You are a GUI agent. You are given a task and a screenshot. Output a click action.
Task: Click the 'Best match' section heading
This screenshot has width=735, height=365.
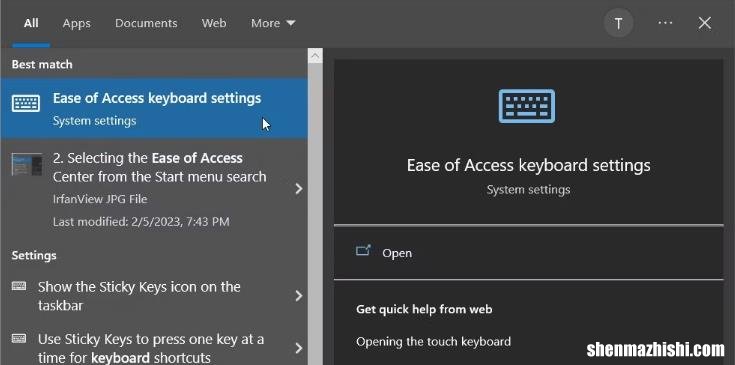click(x=42, y=64)
